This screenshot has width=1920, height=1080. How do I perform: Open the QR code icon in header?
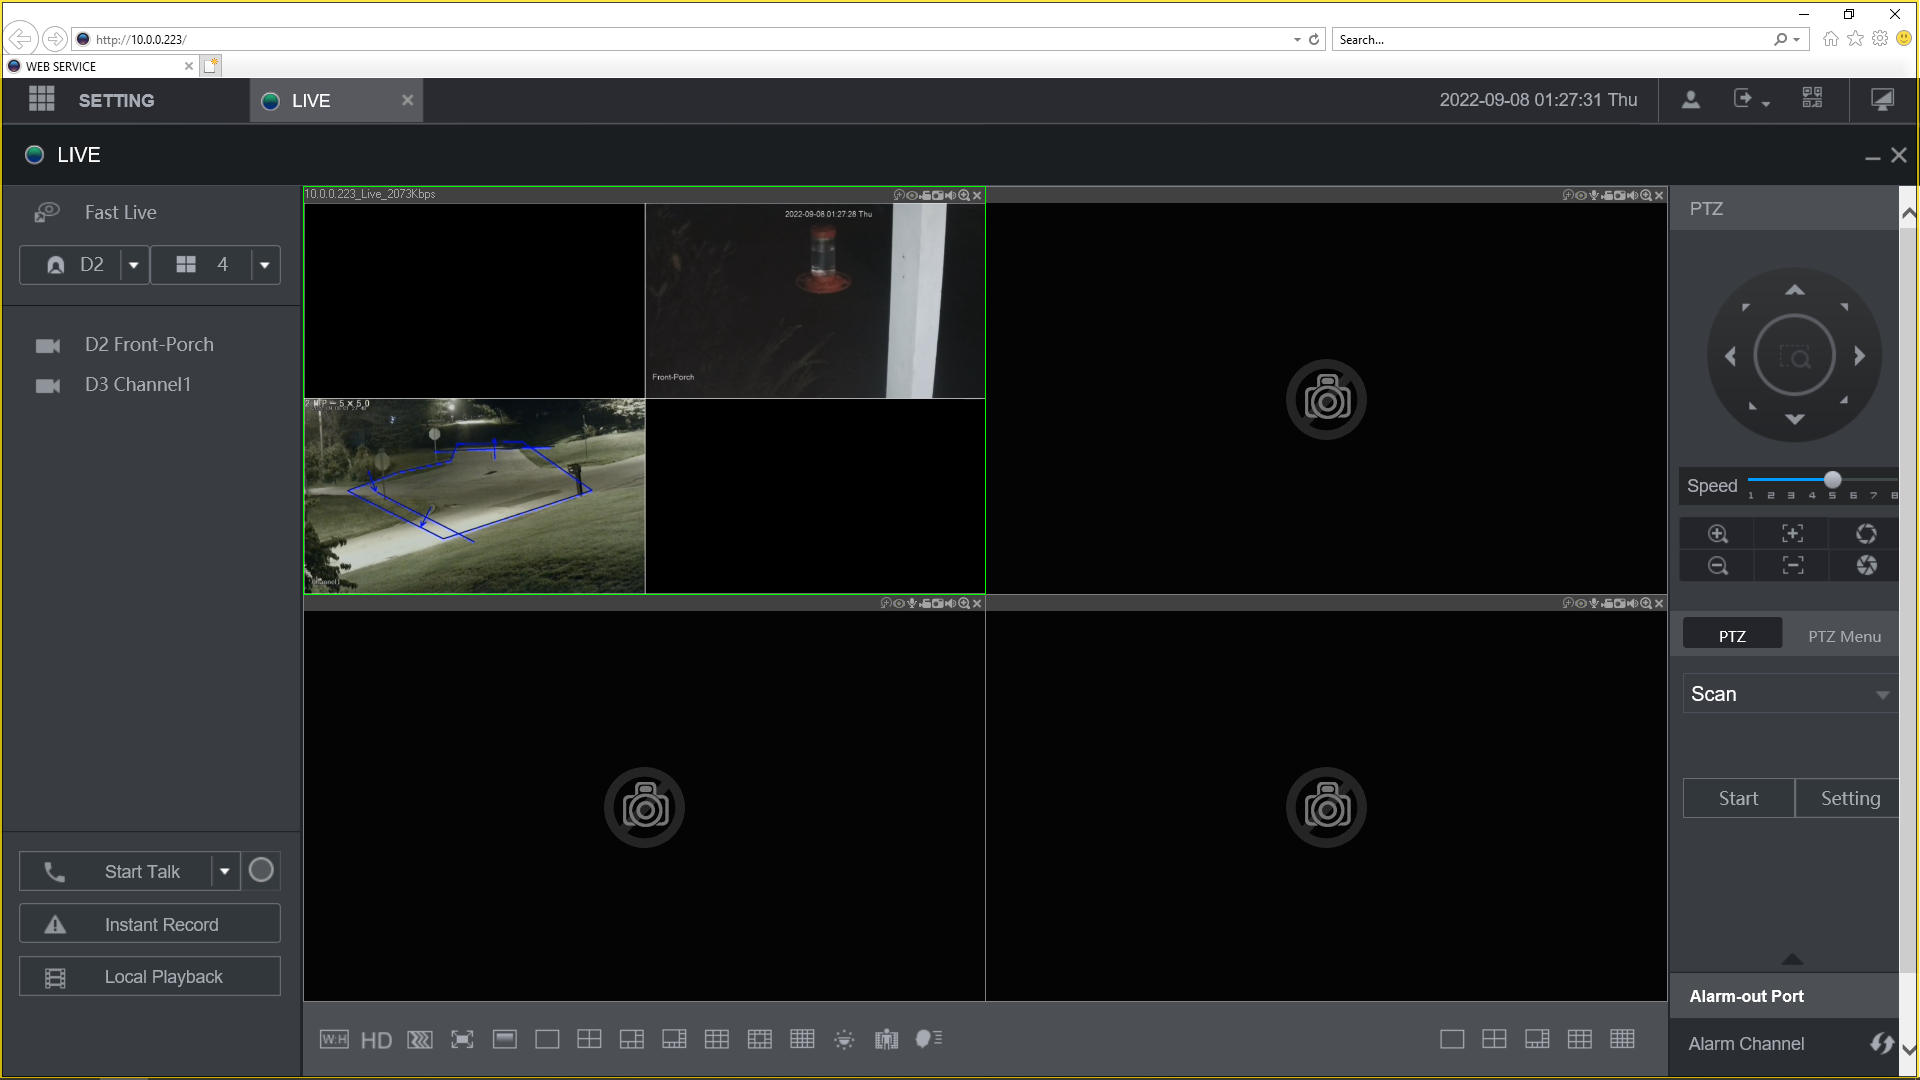click(1812, 99)
